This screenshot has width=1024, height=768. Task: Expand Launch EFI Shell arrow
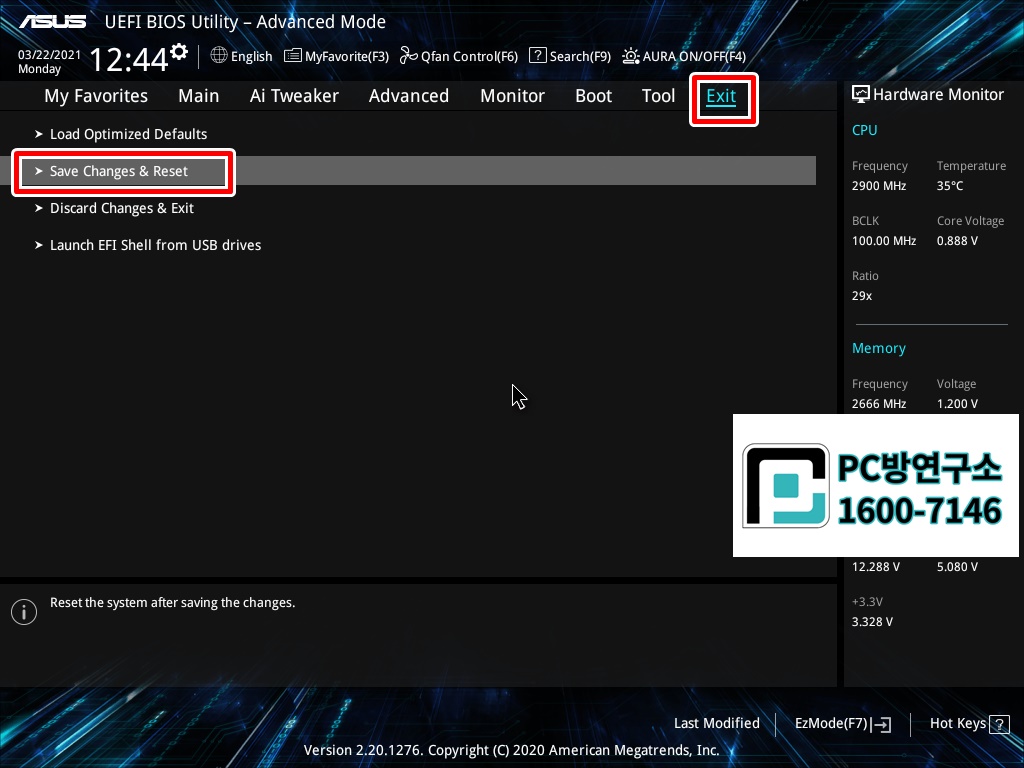click(39, 245)
